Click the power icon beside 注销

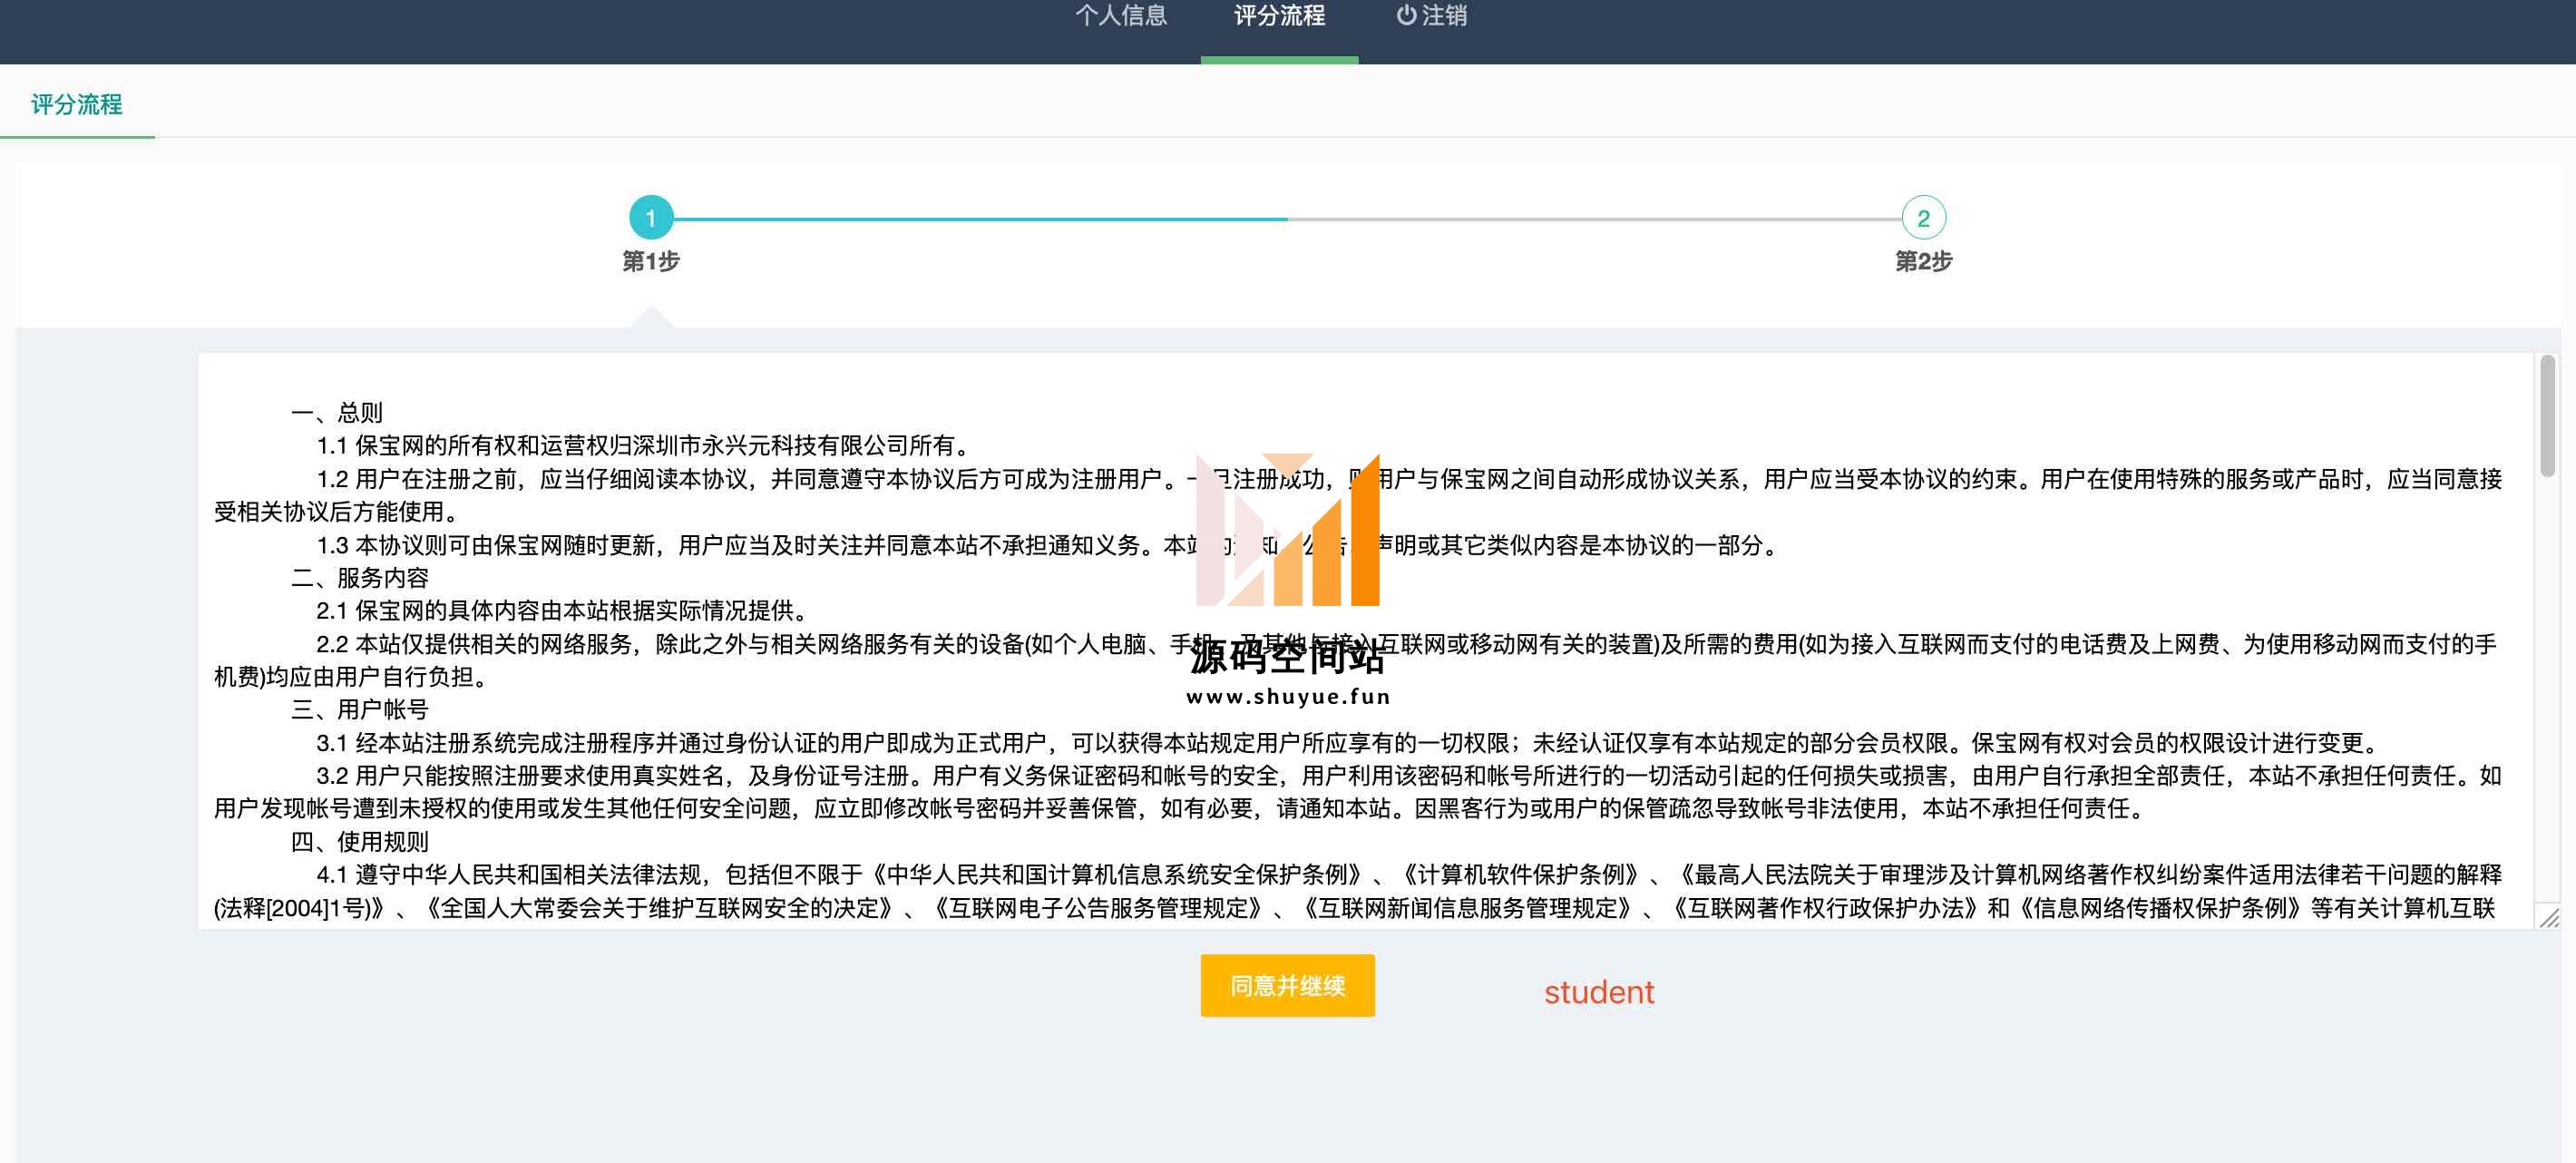pos(1406,15)
